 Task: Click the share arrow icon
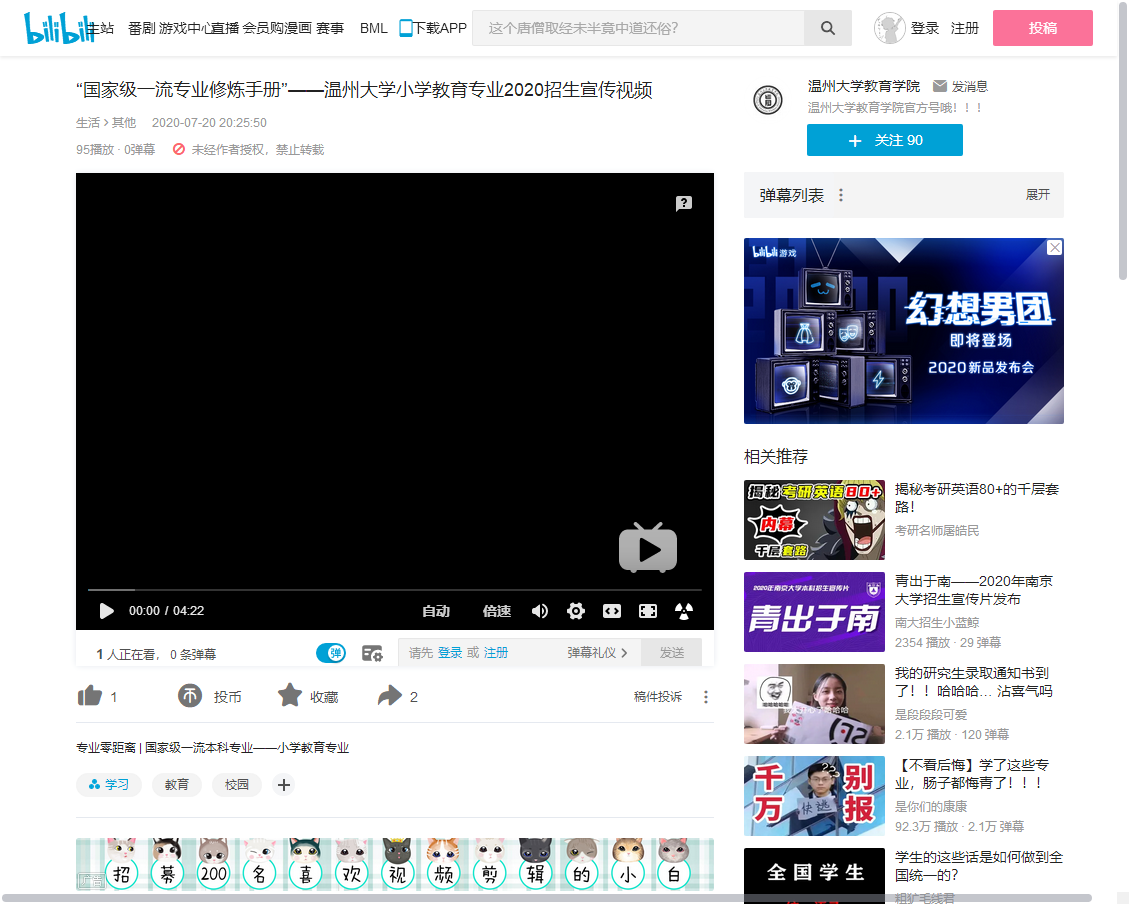(x=389, y=696)
